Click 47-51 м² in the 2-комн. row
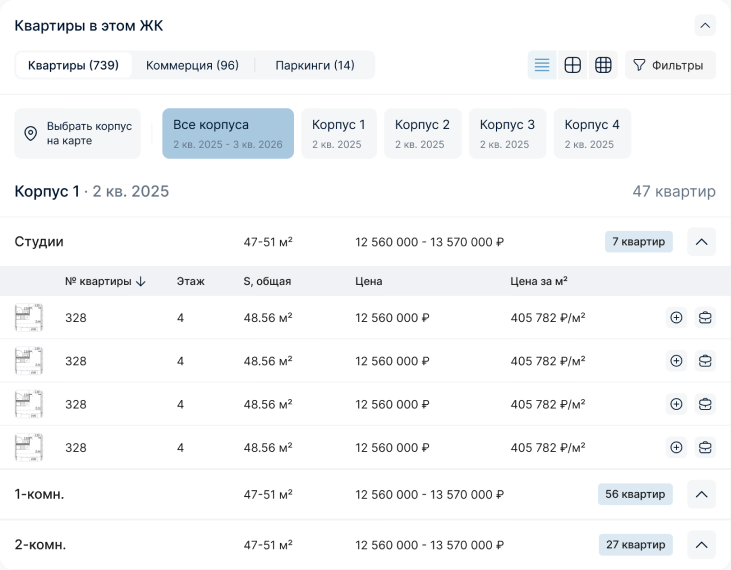 point(268,545)
